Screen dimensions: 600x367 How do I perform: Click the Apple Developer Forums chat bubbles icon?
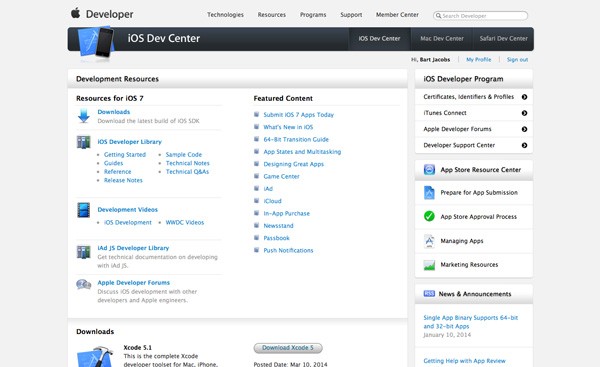pos(83,284)
